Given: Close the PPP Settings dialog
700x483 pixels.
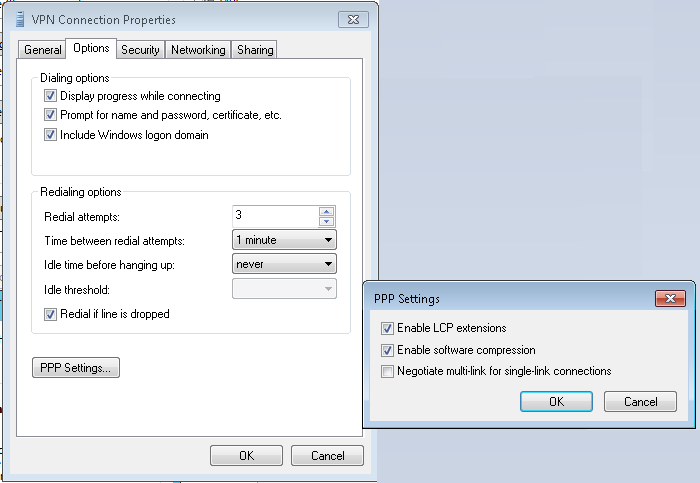Looking at the screenshot, I should (670, 298).
